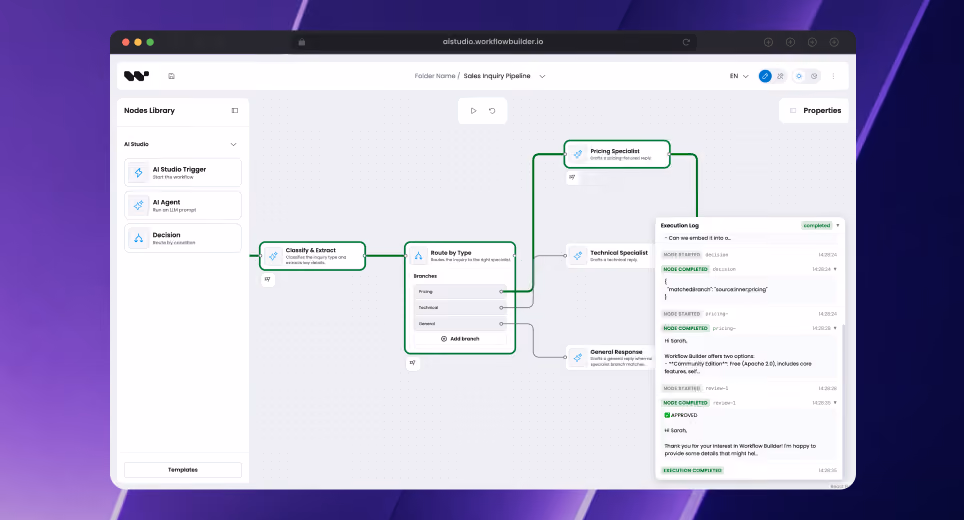This screenshot has height=520, width=964.
Task: Click the Route by Type node icon
Action: [418, 256]
